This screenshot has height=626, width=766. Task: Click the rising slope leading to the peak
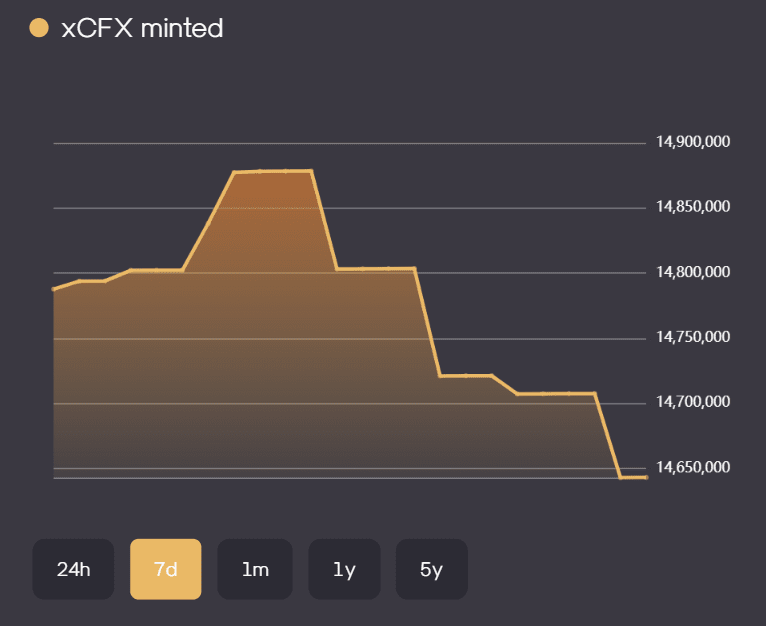click(209, 220)
